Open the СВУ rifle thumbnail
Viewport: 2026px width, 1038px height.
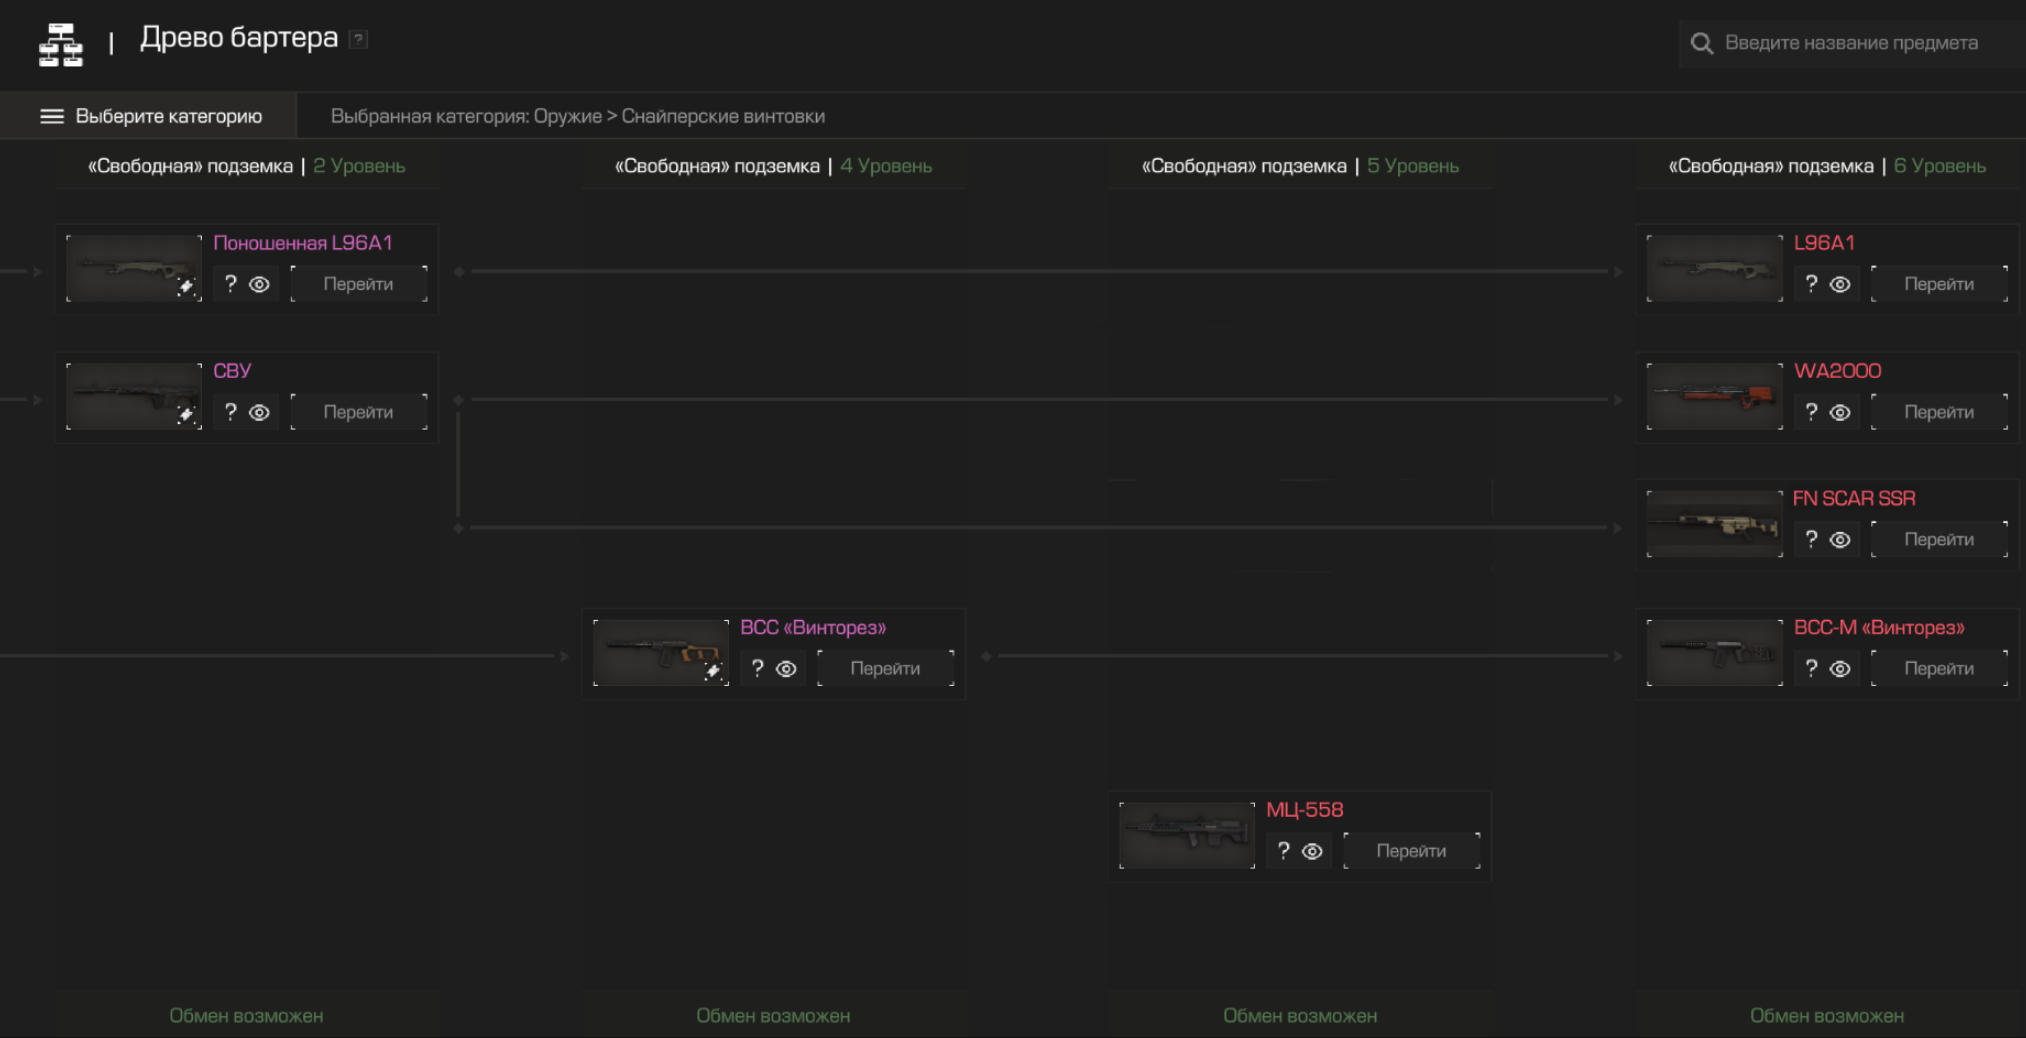point(134,396)
